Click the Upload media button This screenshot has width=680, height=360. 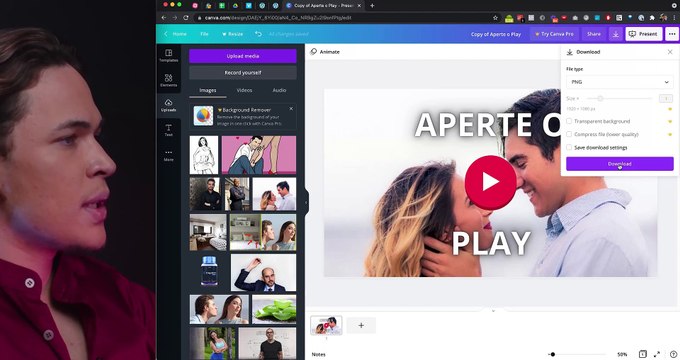click(243, 56)
